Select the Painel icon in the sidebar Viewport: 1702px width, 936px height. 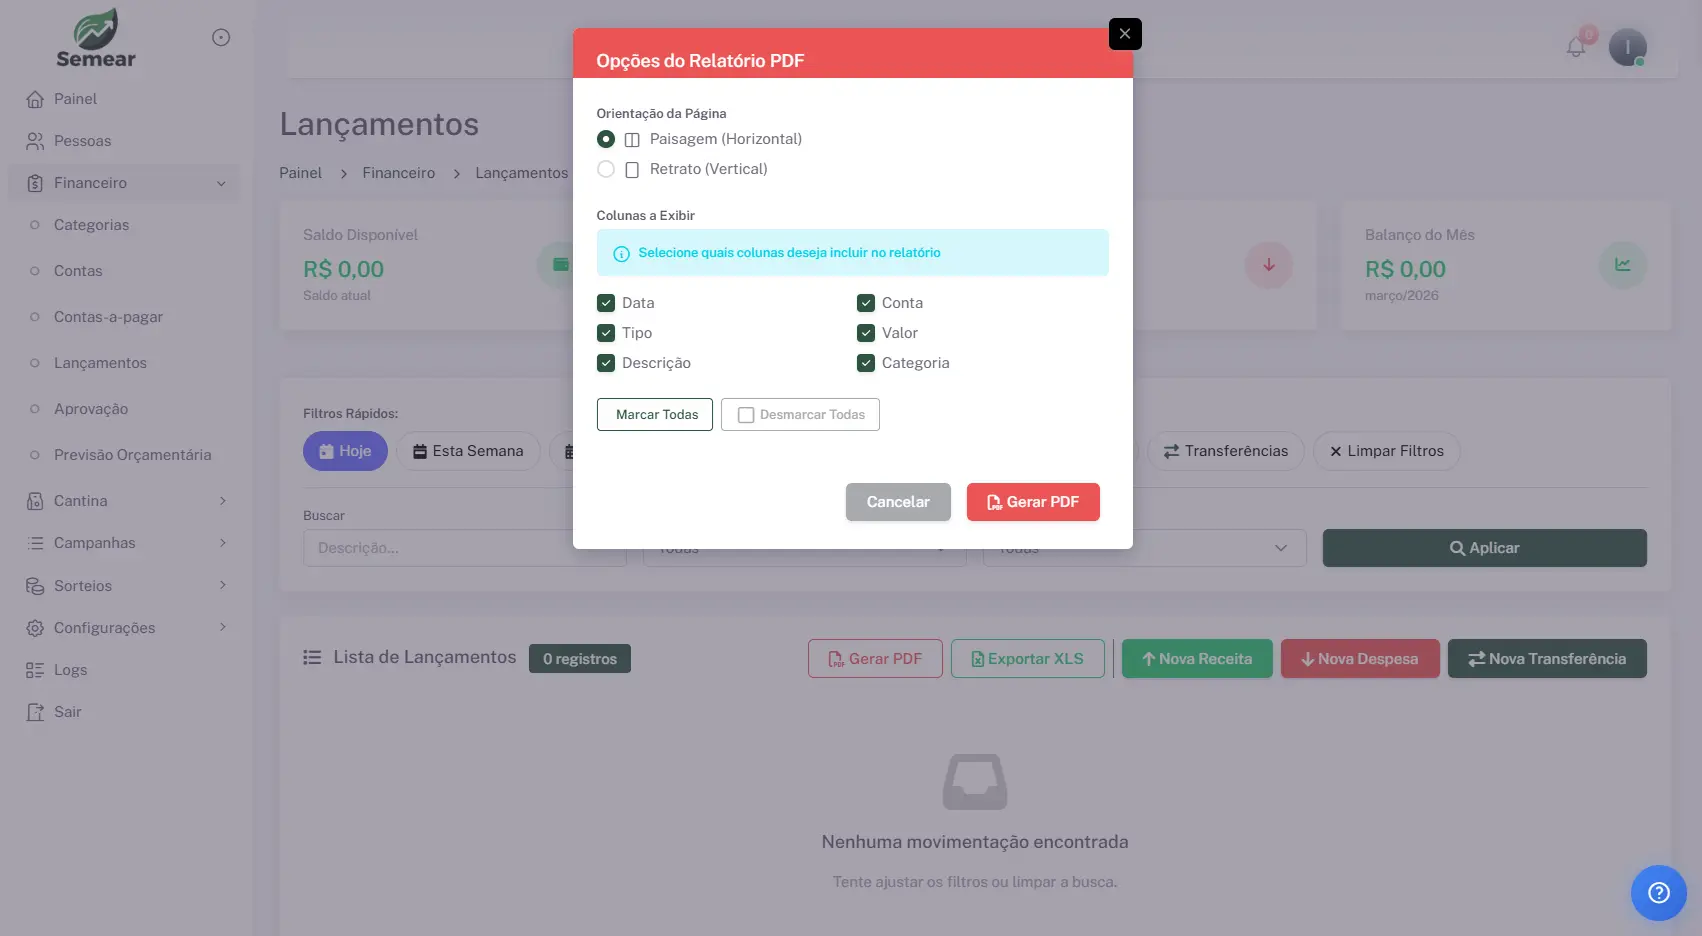[34, 99]
